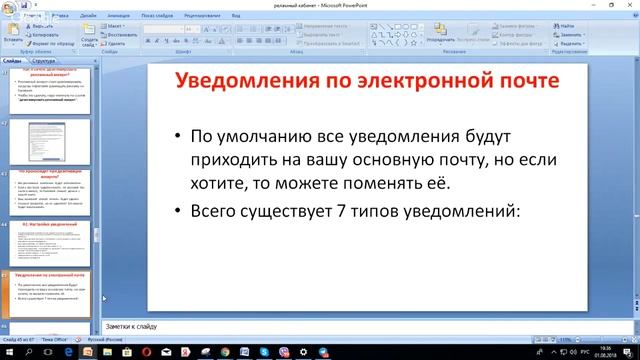Open the Windows Start menu
This screenshot has width=640, height=360.
(9, 352)
